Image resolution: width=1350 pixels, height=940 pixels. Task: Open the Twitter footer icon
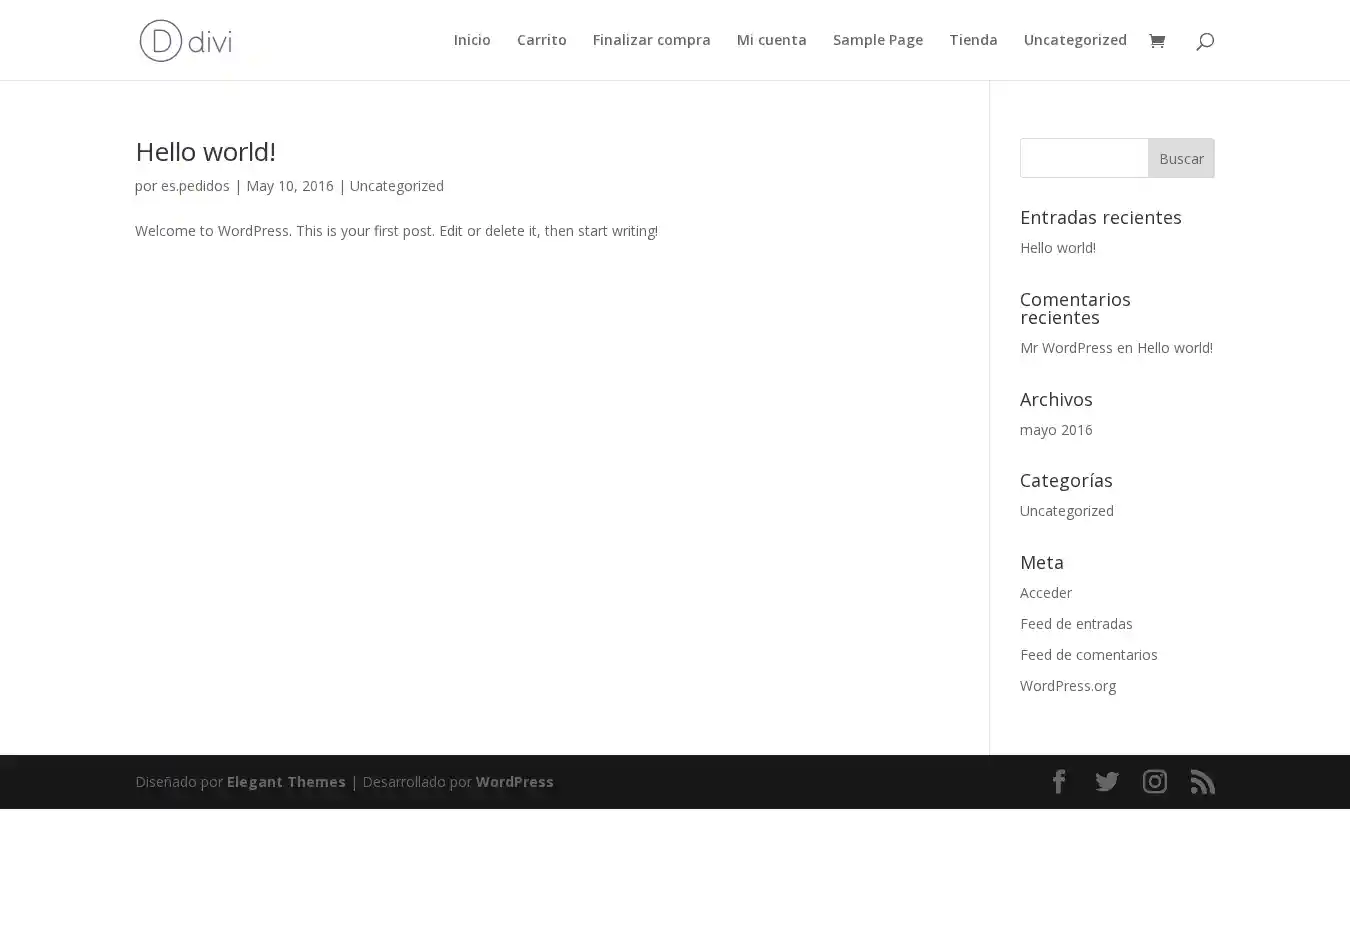tap(1106, 782)
